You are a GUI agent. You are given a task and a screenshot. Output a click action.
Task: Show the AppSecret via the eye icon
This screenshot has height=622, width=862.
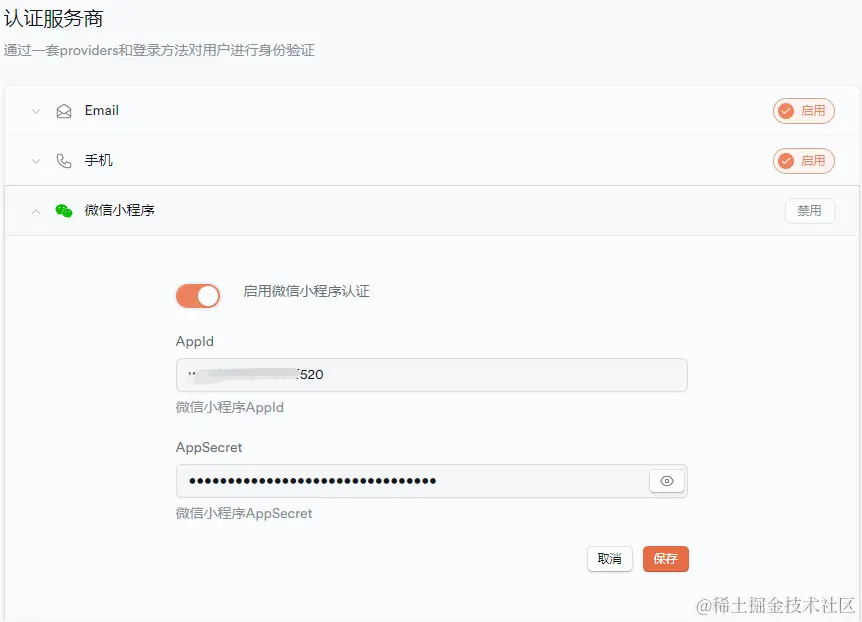point(667,481)
